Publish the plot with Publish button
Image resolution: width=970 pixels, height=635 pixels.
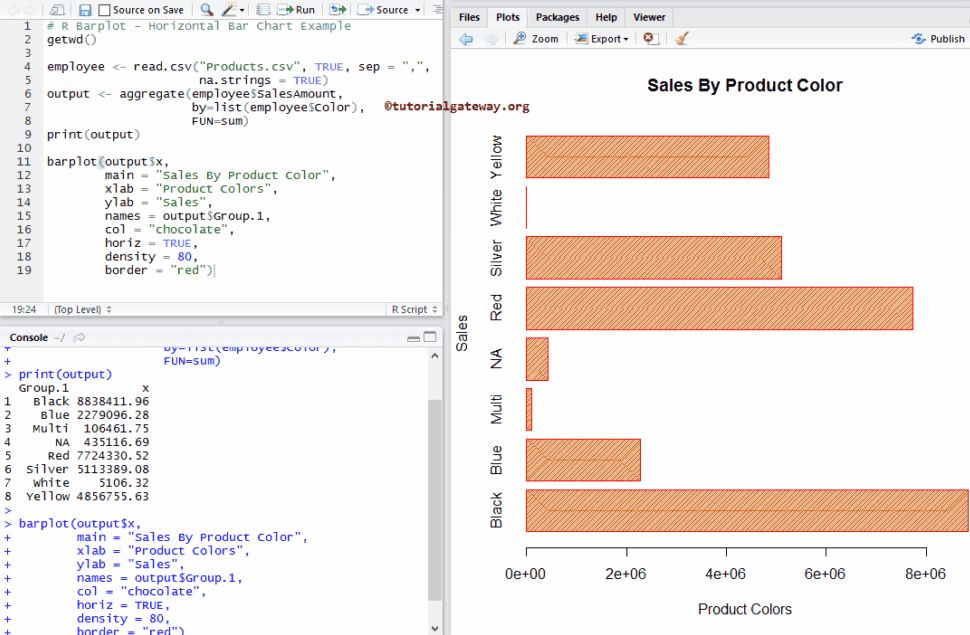pyautogui.click(x=936, y=38)
